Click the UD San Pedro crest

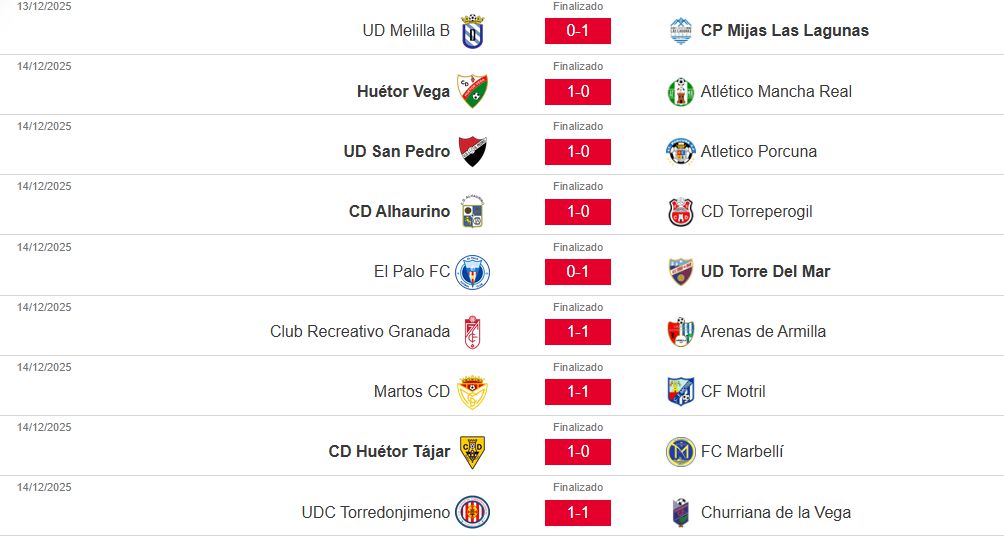click(472, 151)
